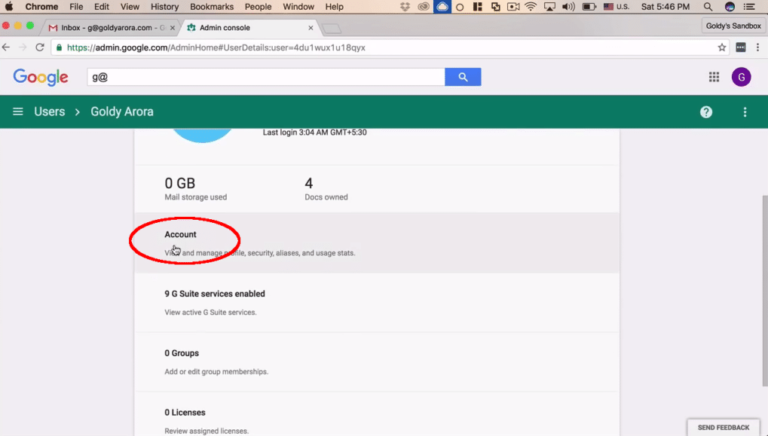This screenshot has height=436, width=768.
Task: Click the highlighted cloud menu bar icon
Action: [442, 7]
